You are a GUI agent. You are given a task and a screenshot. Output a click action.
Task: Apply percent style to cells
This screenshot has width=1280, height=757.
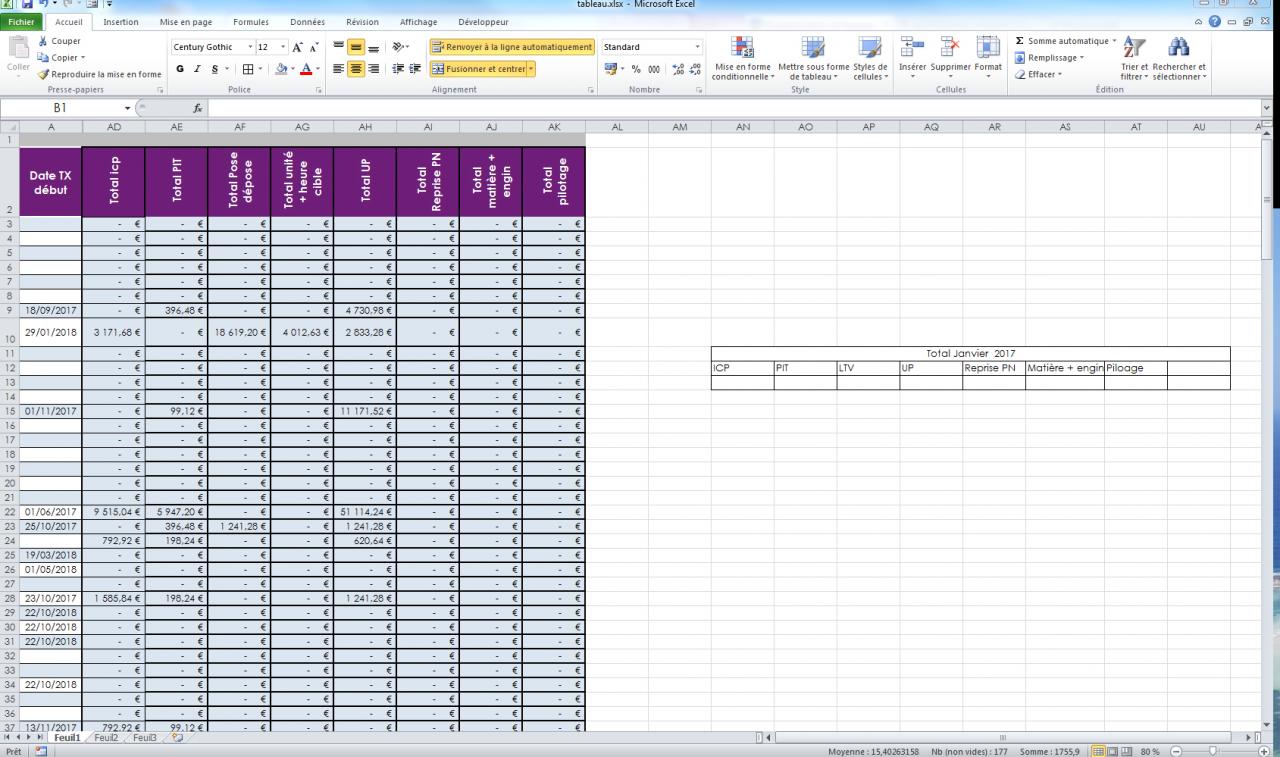coord(634,69)
